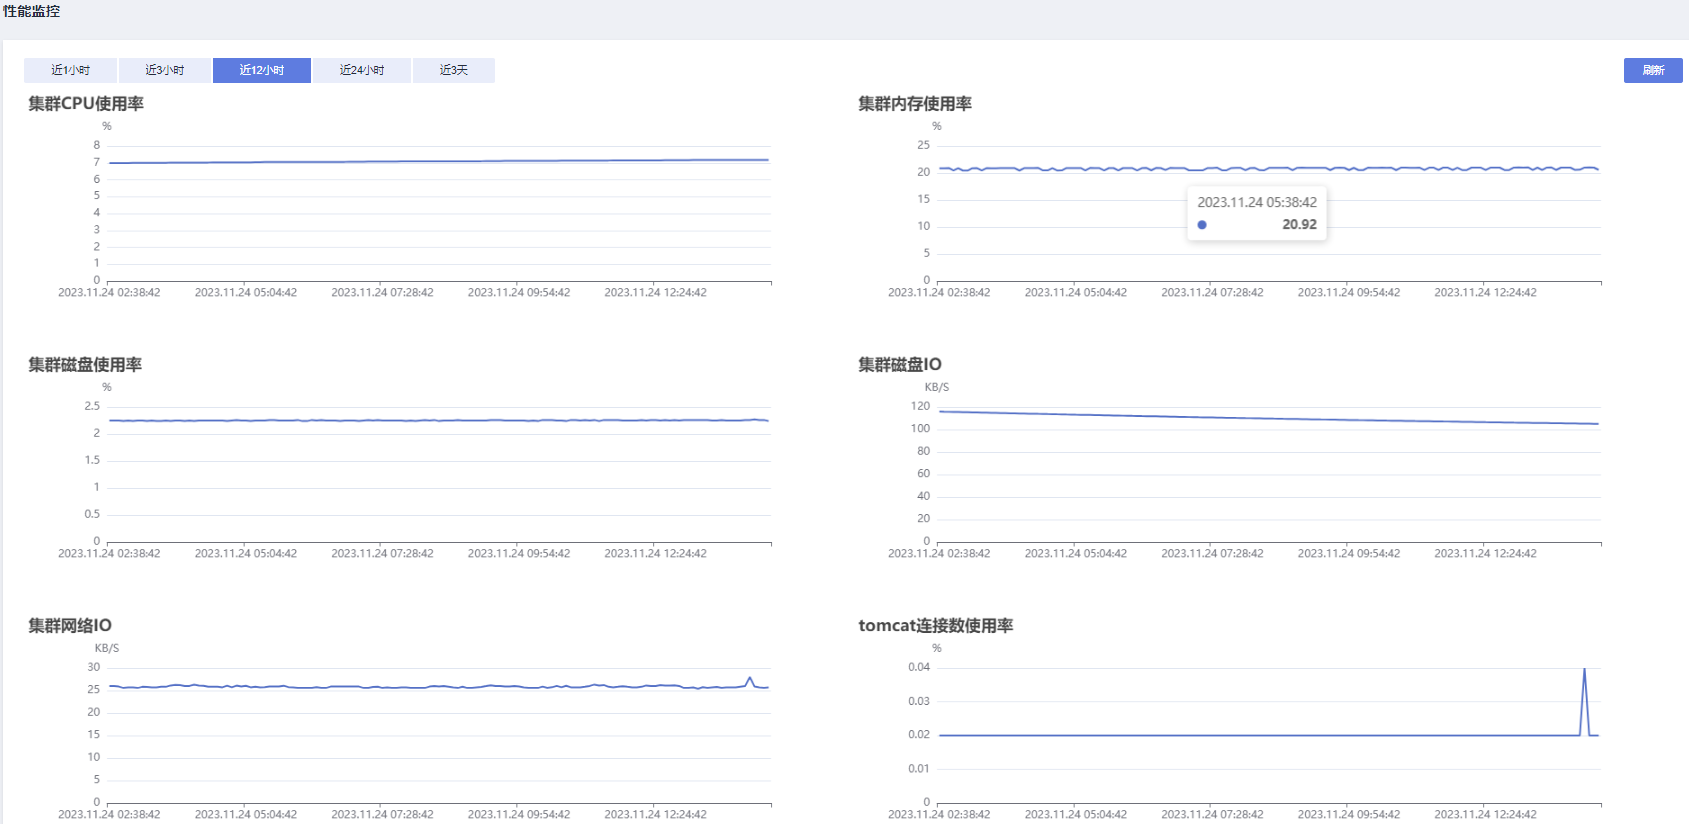Screen dimensions: 1689x824
Task: Click the tooltip timestamp 2023.11.24 05:38:42
Action: (x=1257, y=202)
